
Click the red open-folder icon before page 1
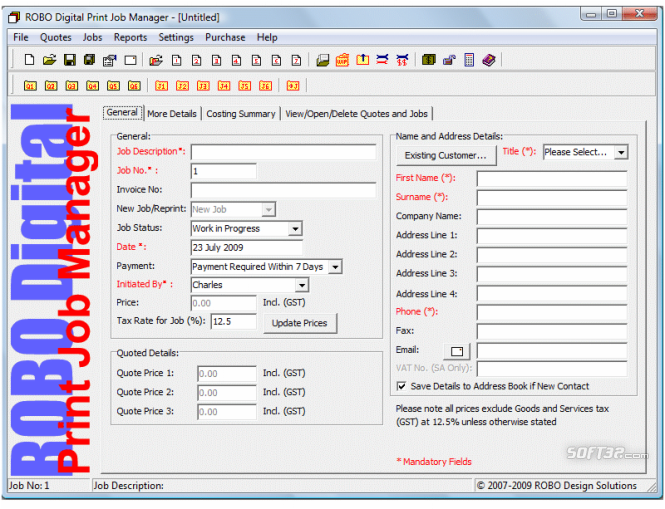156,60
